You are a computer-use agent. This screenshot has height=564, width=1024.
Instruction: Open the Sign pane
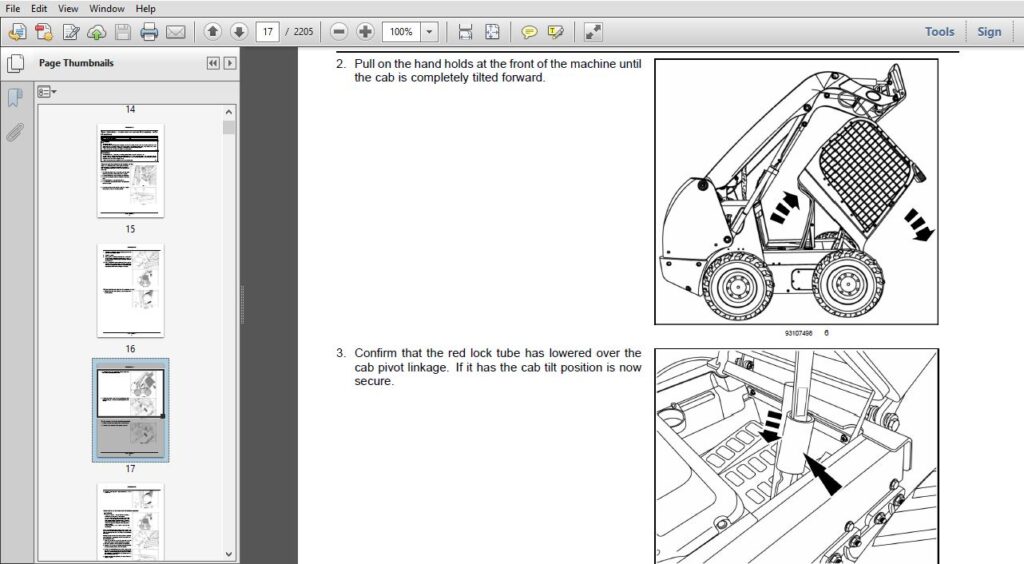(x=989, y=31)
